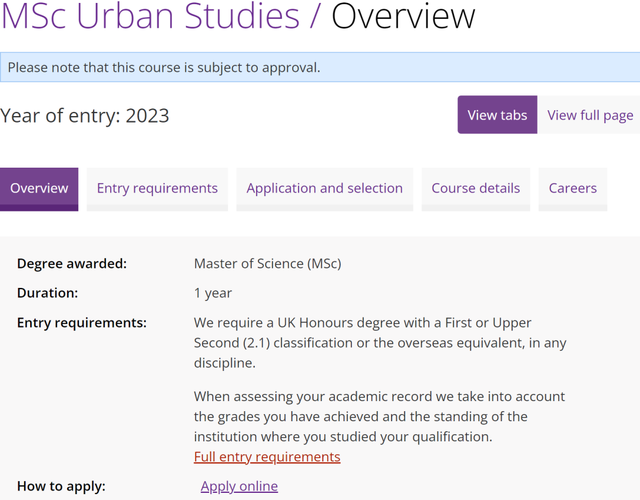Open the Careers tab
The height and width of the screenshot is (500, 640).
point(572,188)
